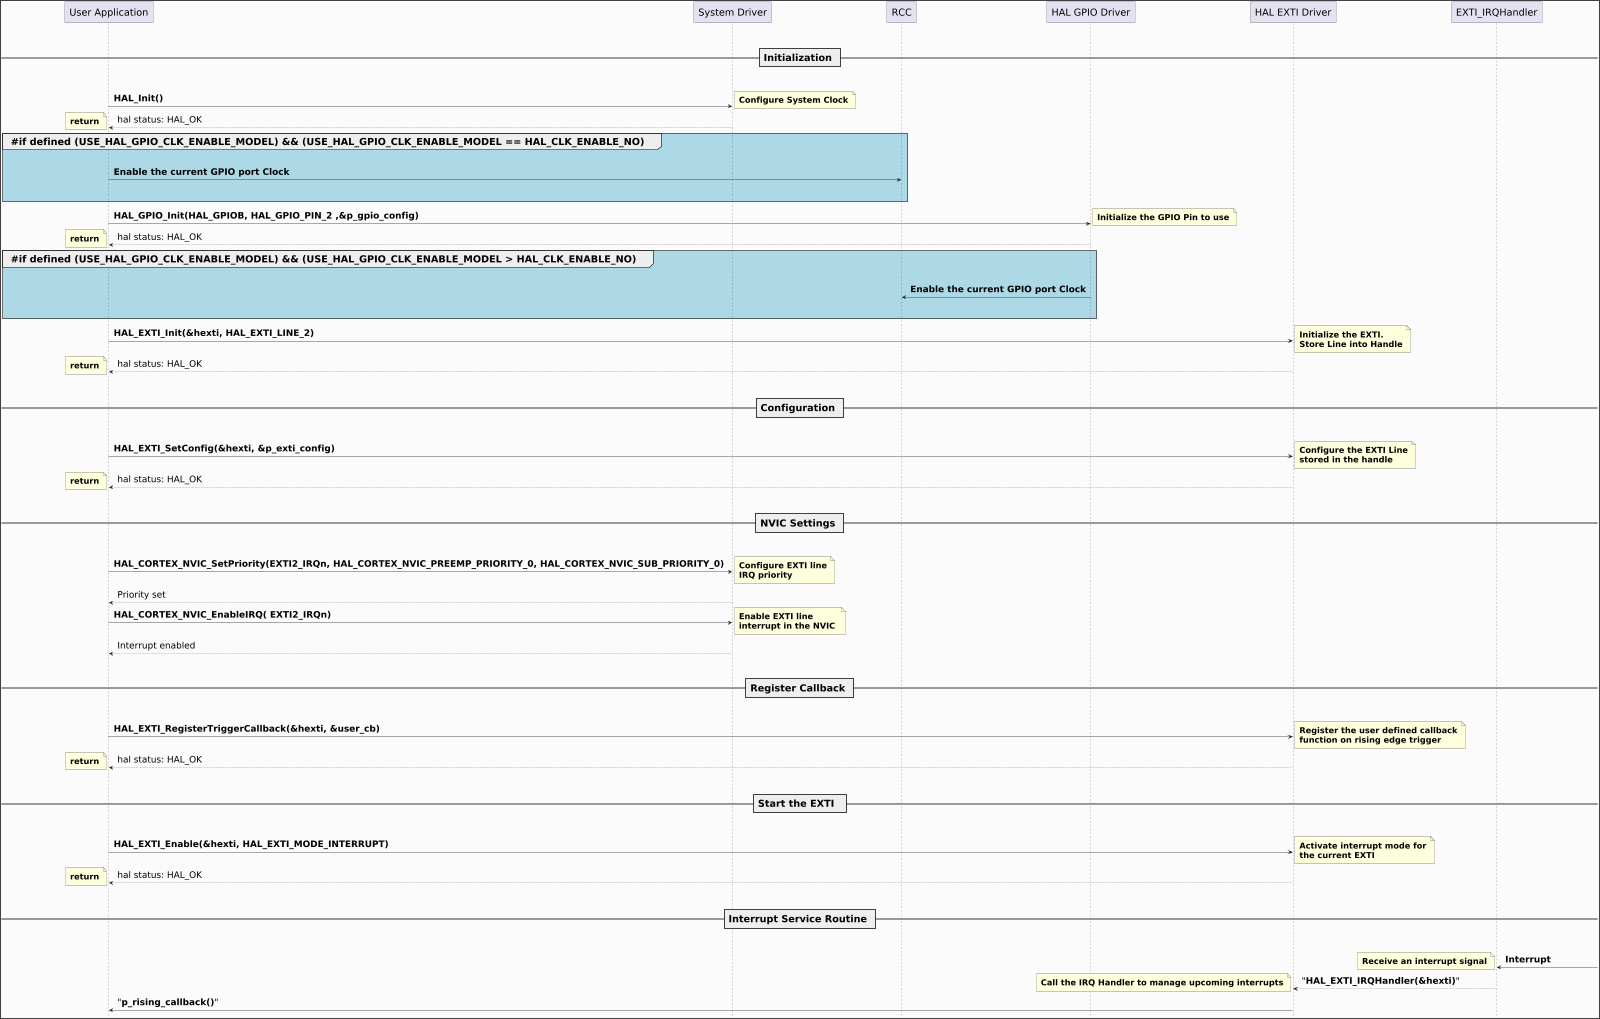Screen dimensions: 1600x1019
Task: Click the Initialize the GPIO Pin note
Action: [x=1164, y=217]
